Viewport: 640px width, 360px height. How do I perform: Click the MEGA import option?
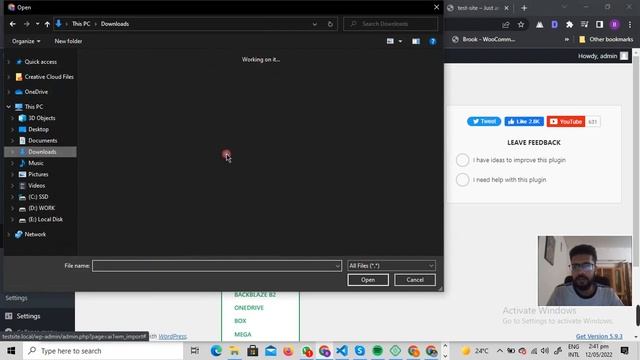(243, 334)
